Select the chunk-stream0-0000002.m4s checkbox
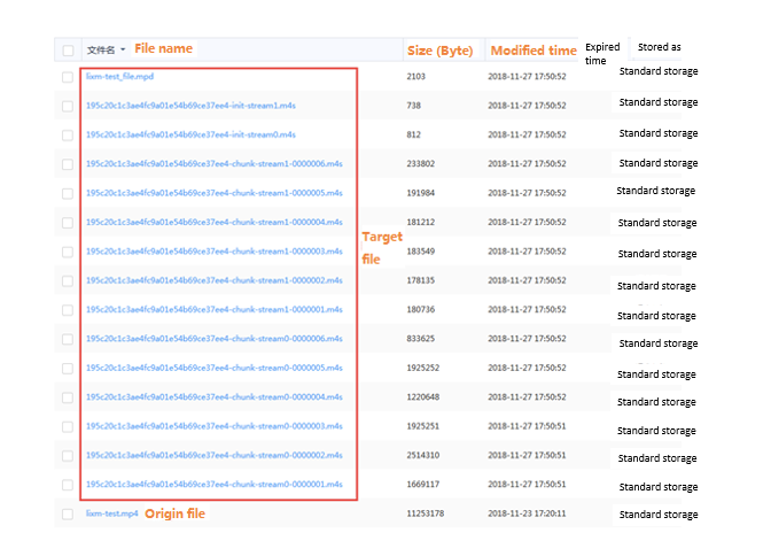This screenshot has height=533, width=771. pos(68,456)
